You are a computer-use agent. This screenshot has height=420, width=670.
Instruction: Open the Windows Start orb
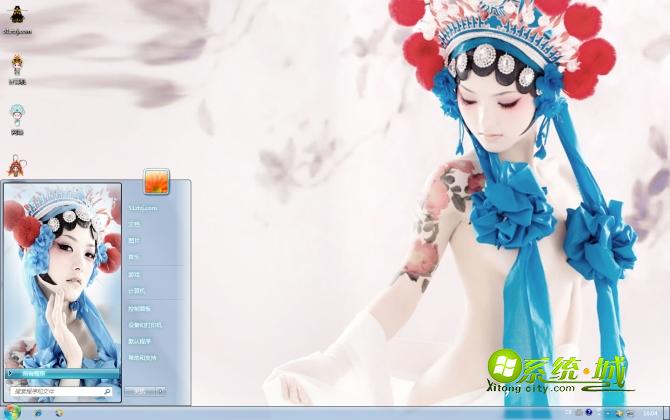click(10, 413)
